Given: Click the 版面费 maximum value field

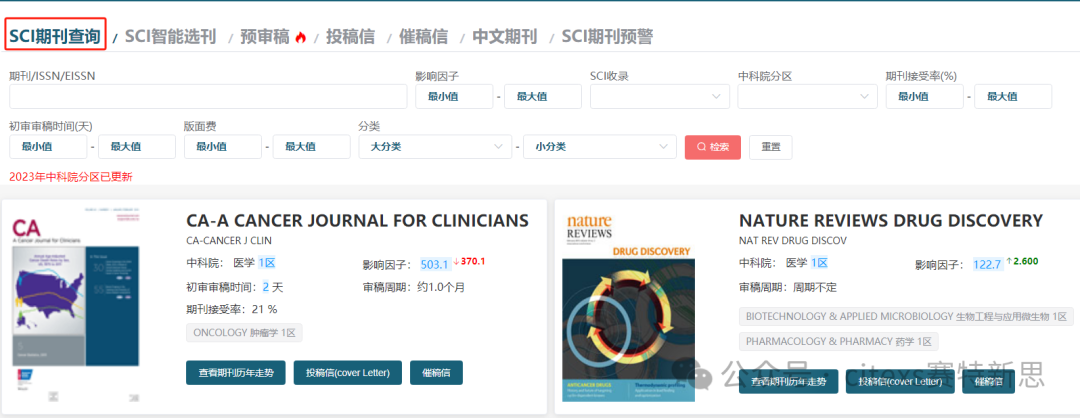Looking at the screenshot, I should coord(311,147).
